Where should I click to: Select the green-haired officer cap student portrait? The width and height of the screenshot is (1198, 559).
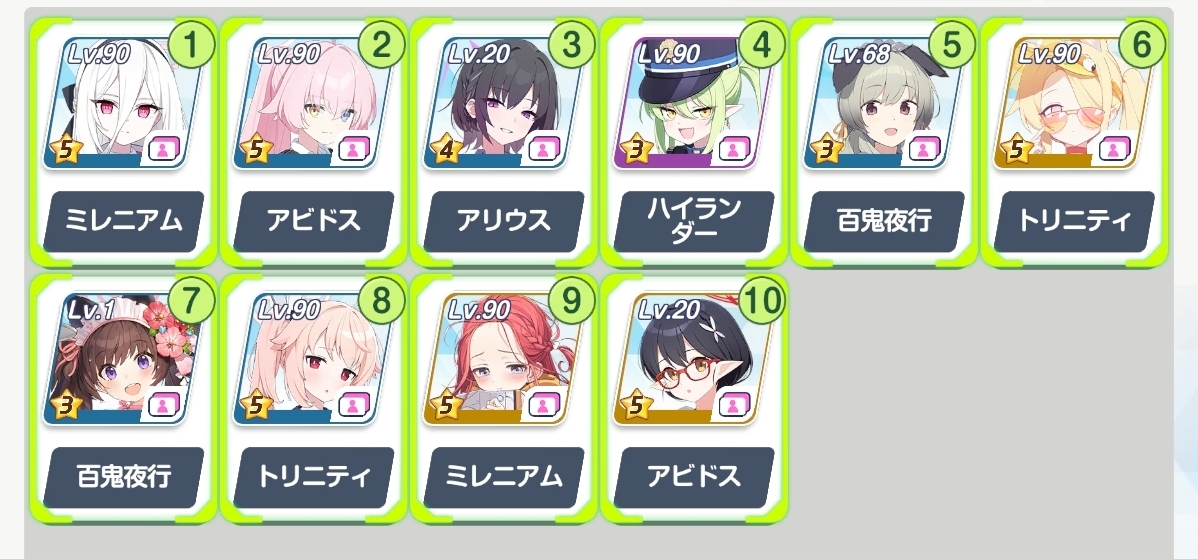coord(692,102)
